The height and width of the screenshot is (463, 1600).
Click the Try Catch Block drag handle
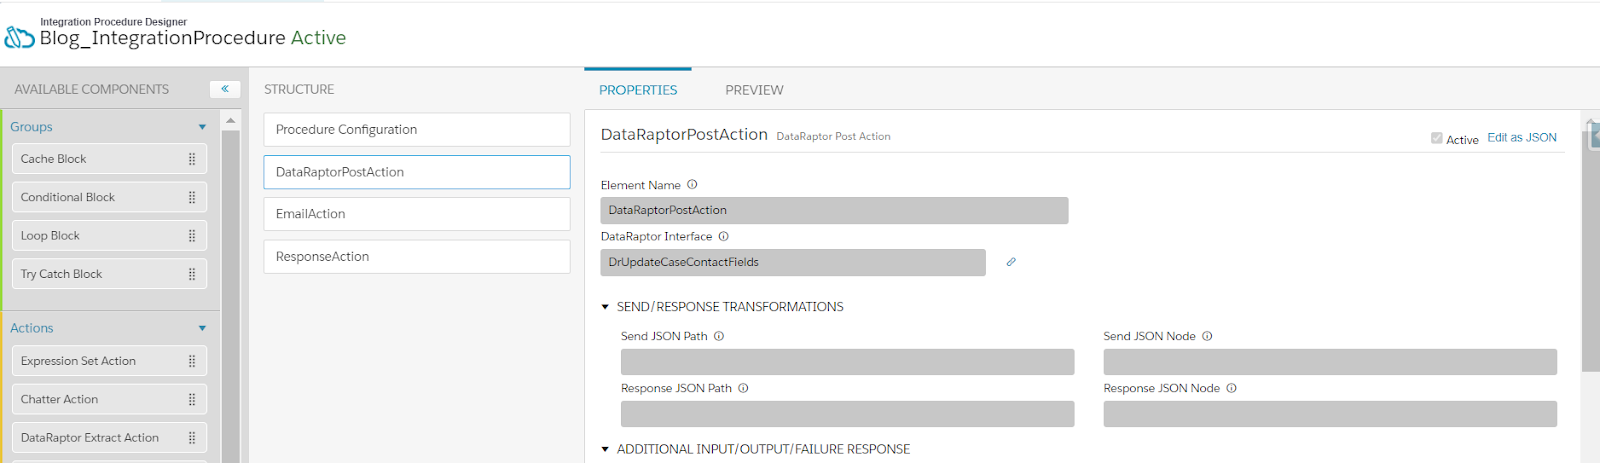192,274
